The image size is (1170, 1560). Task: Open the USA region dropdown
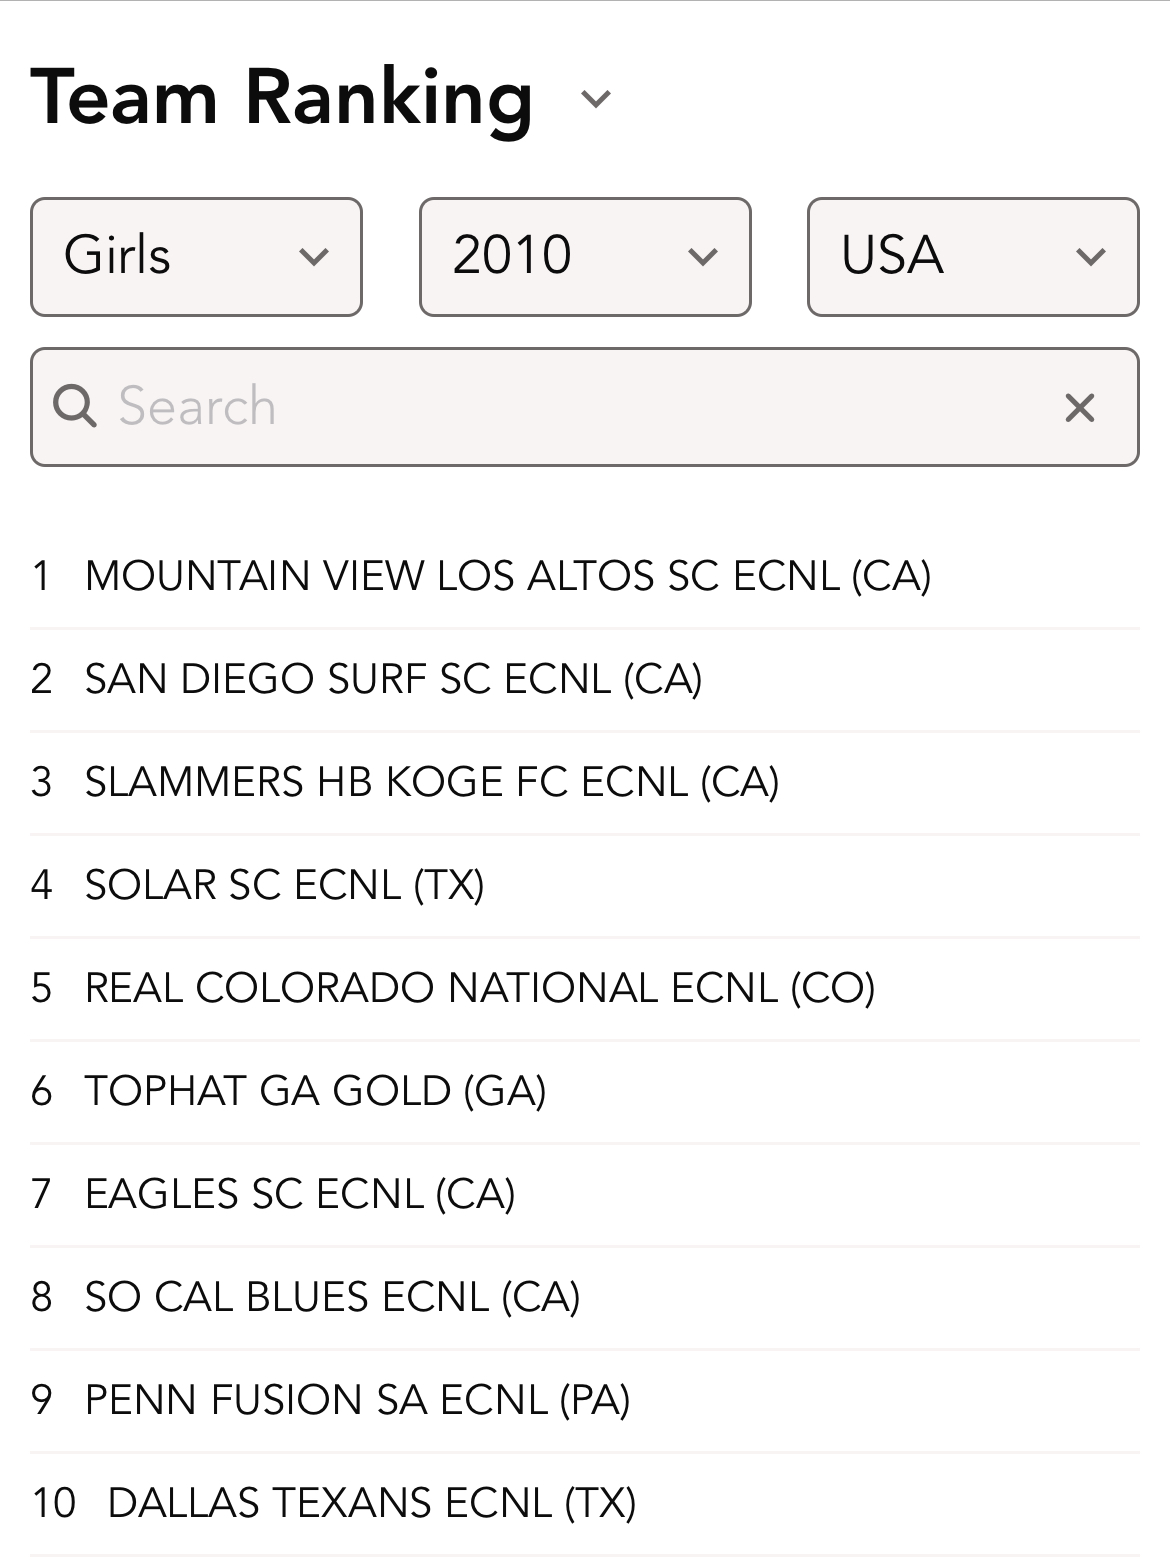point(973,257)
